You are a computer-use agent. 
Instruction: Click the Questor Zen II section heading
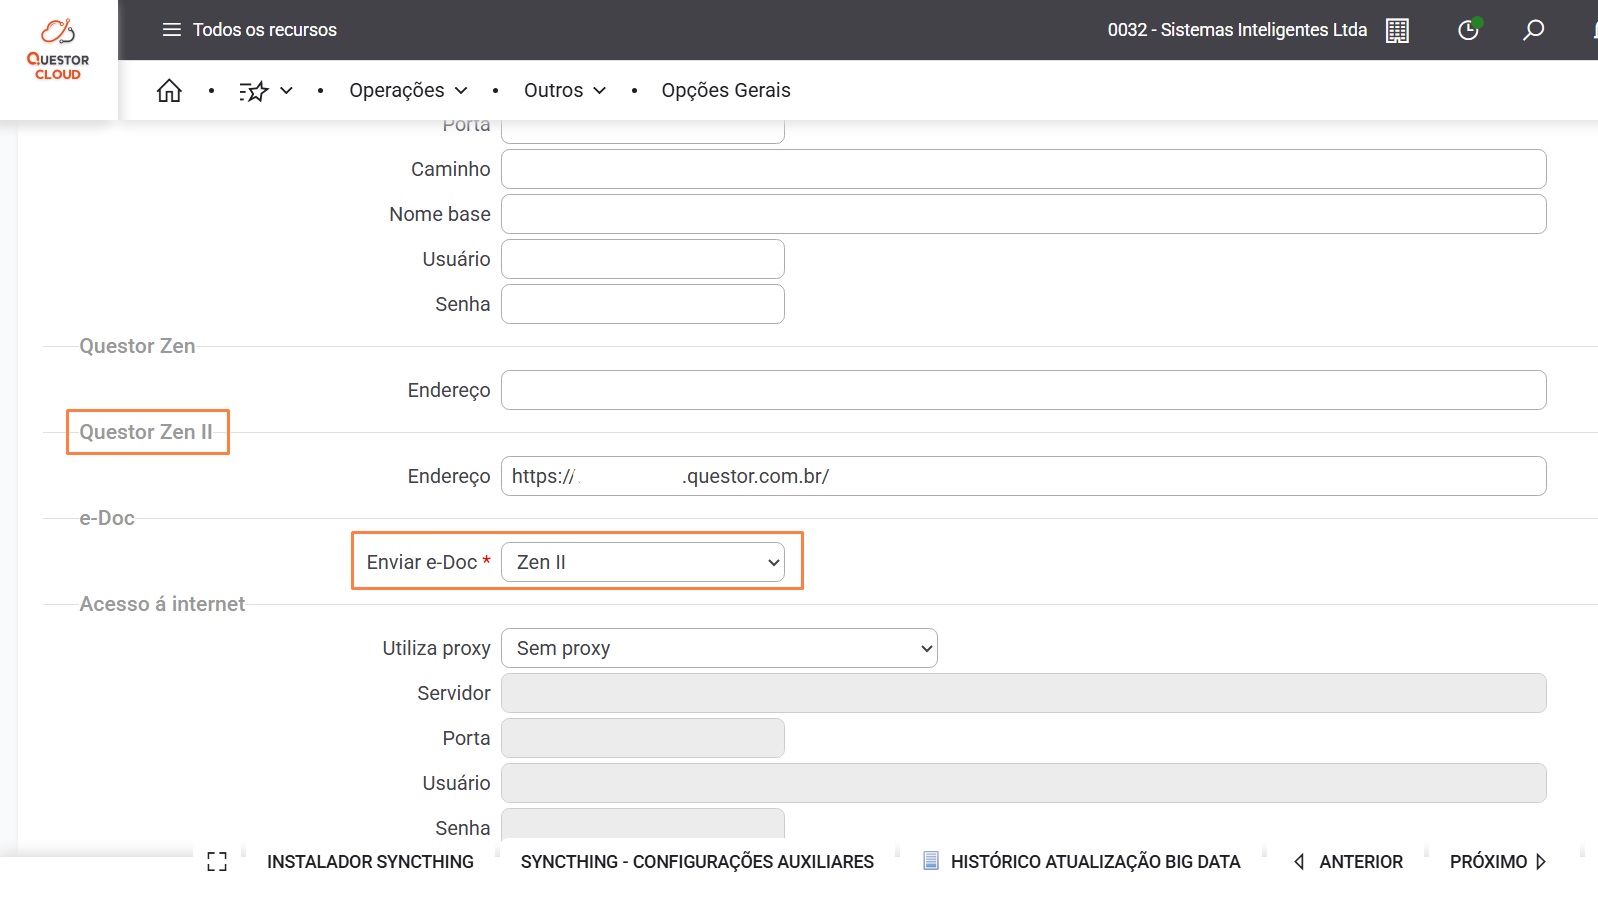coord(146,432)
